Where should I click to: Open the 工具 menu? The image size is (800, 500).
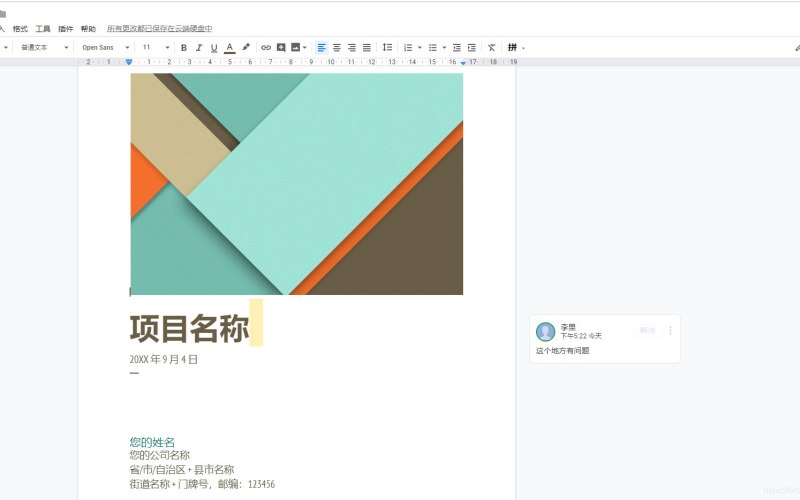coord(43,29)
